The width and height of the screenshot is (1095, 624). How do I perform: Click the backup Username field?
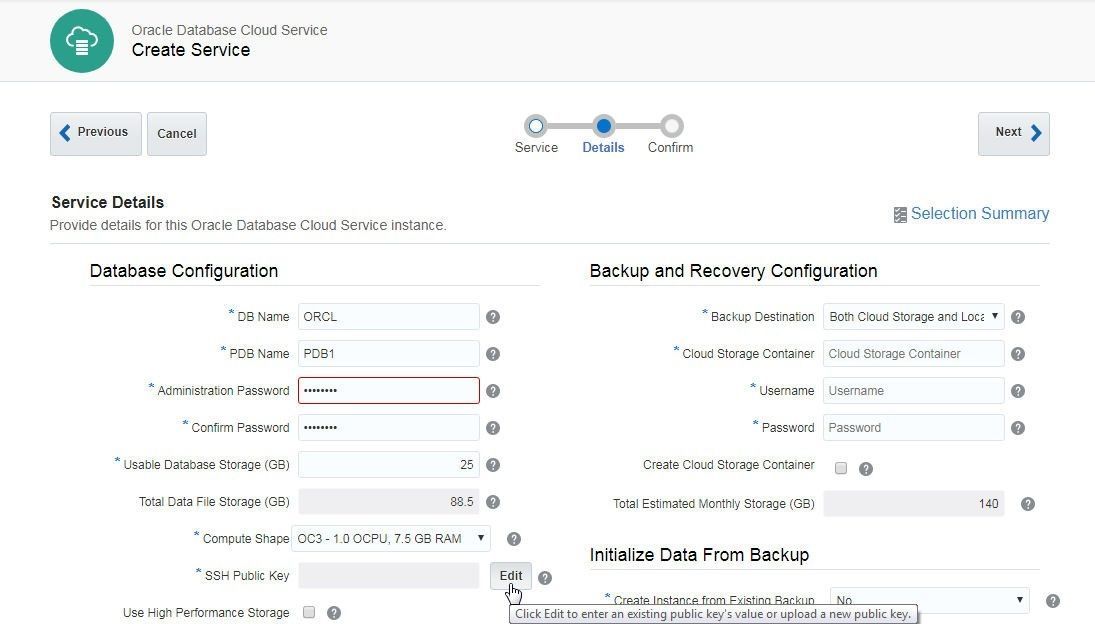coord(913,391)
